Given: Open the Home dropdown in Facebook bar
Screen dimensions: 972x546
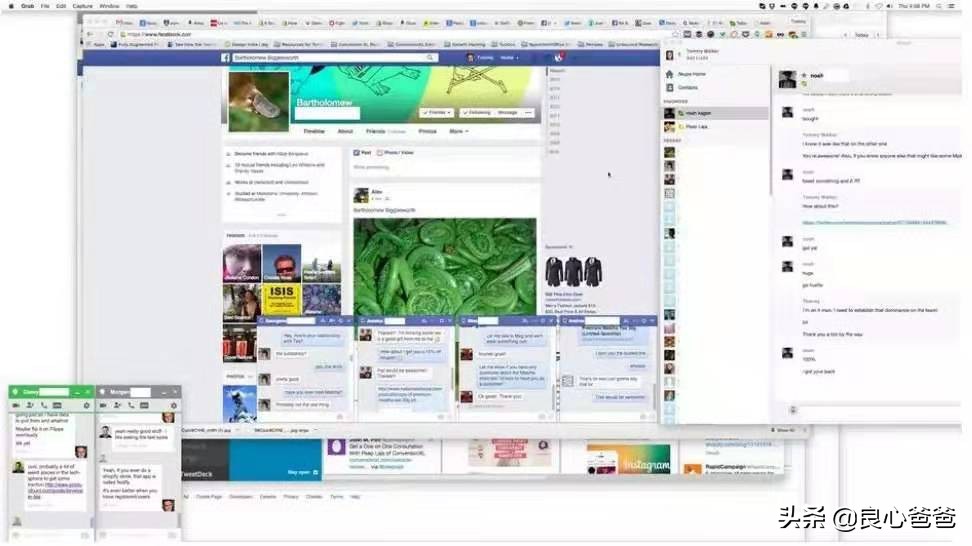Looking at the screenshot, I should [509, 58].
